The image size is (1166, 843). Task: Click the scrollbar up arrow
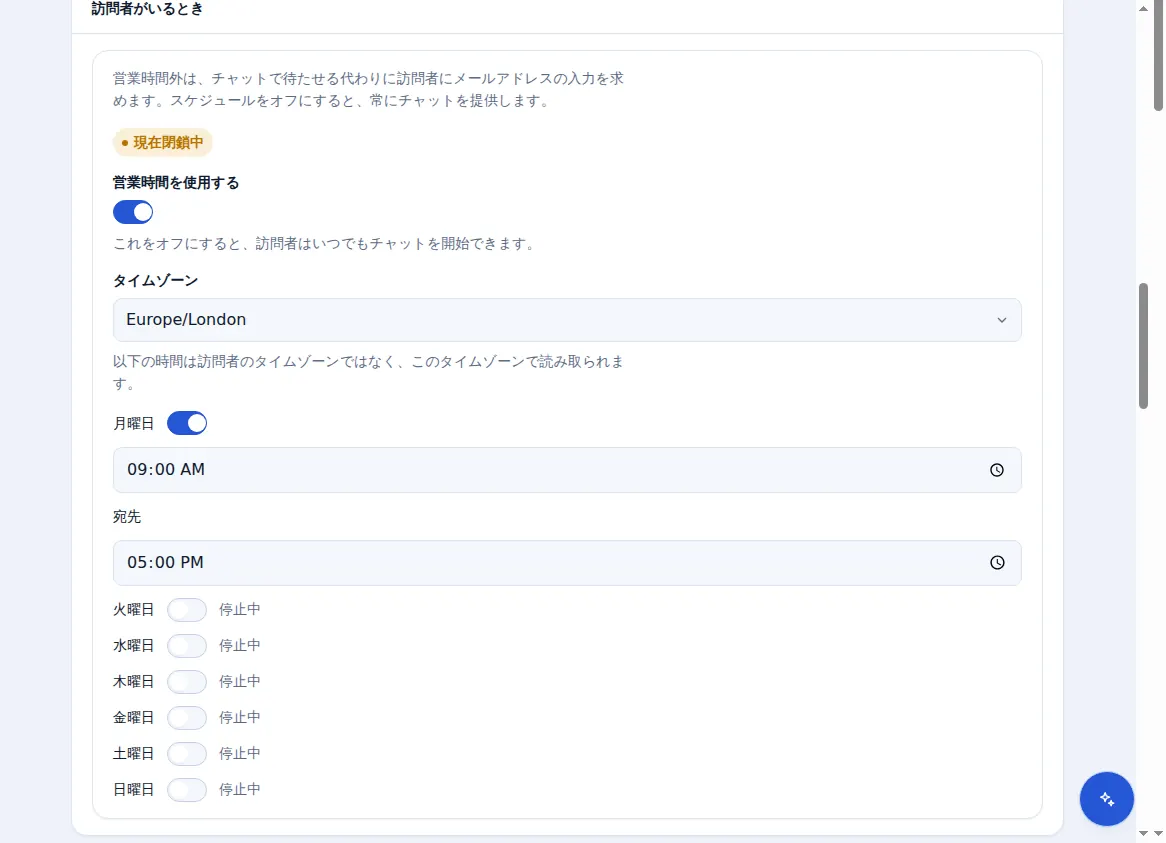(1143, 8)
